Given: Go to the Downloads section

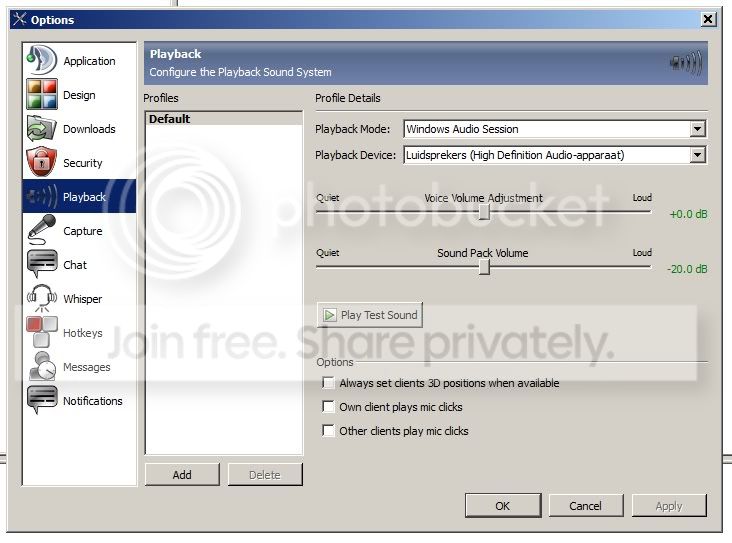Looking at the screenshot, I should [x=89, y=129].
